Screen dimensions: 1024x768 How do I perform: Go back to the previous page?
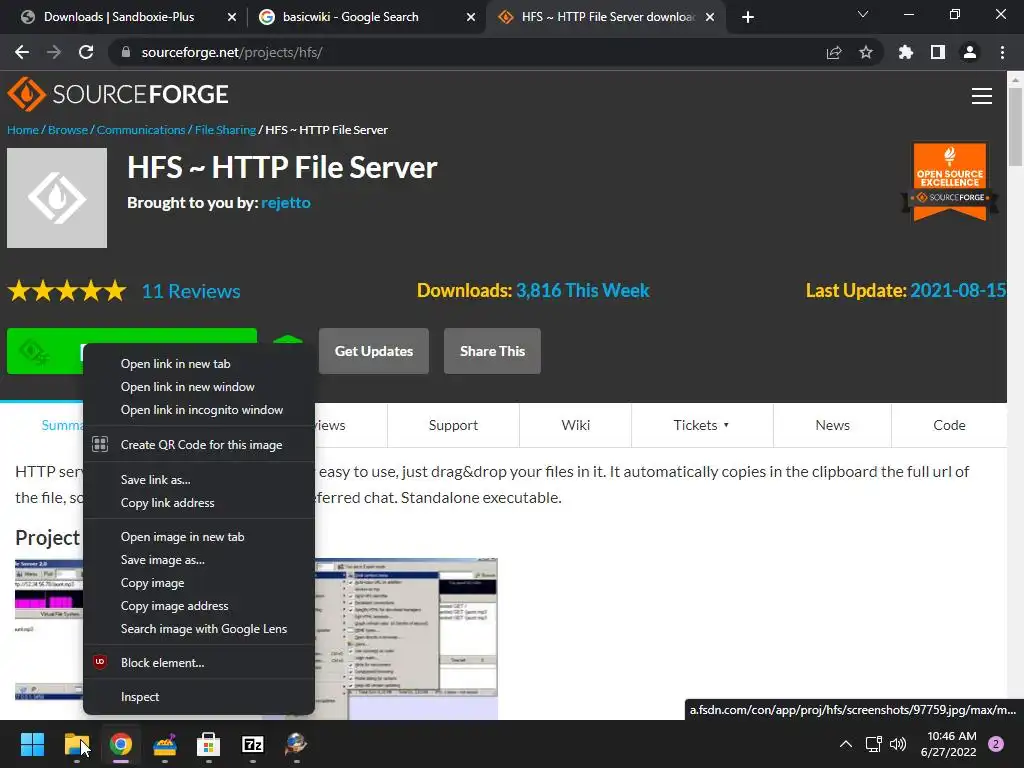click(22, 52)
